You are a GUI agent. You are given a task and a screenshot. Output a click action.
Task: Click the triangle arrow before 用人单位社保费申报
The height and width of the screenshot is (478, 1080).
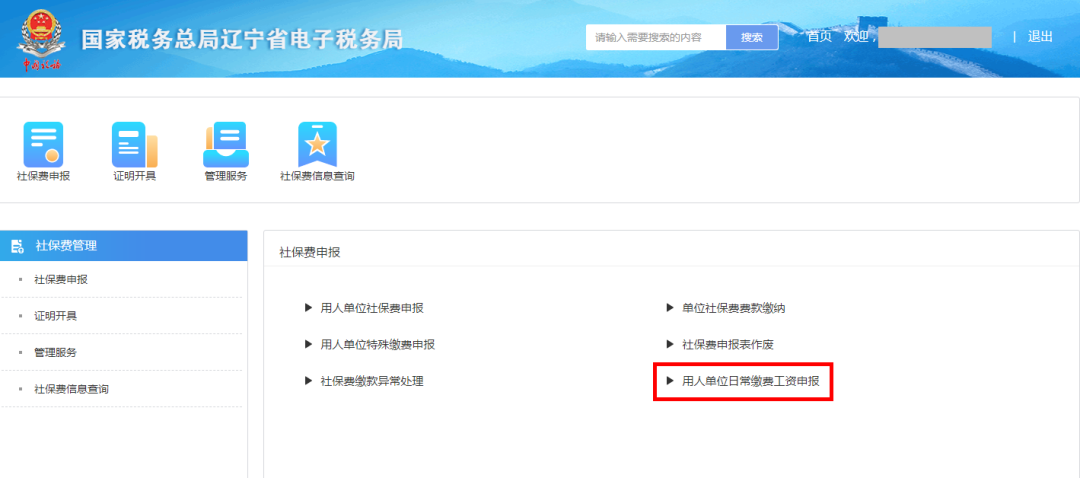click(x=309, y=307)
